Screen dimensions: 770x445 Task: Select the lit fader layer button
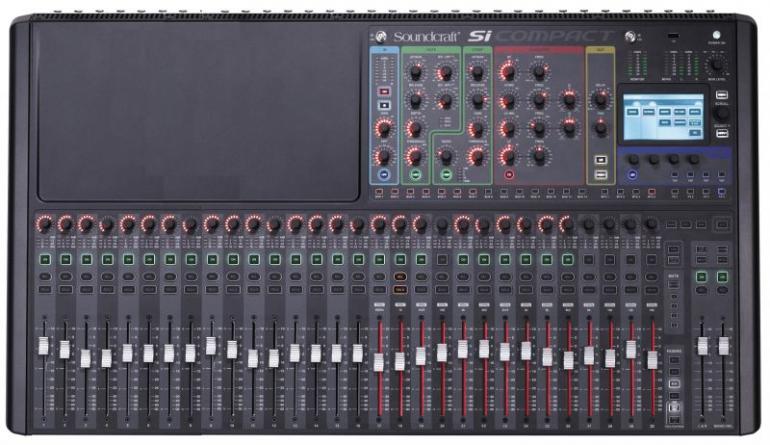[x=675, y=384]
